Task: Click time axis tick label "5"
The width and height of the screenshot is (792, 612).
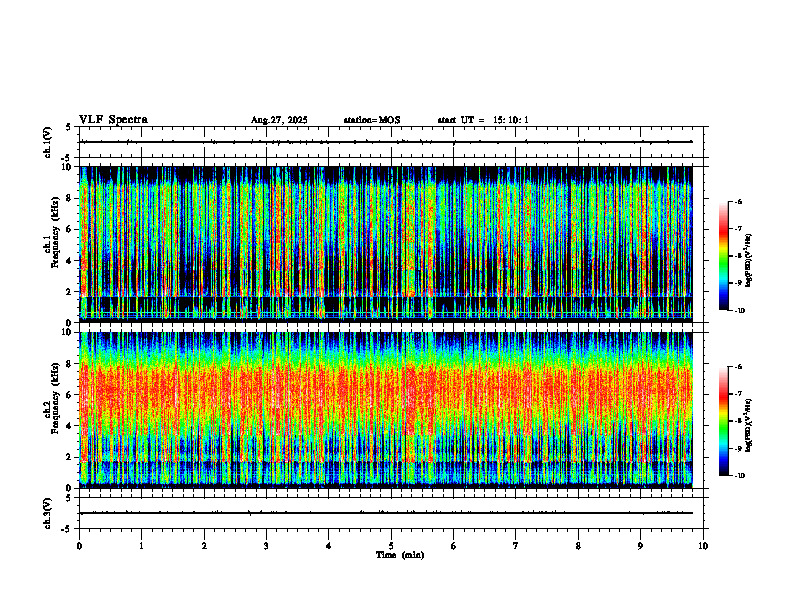Action: pyautogui.click(x=391, y=545)
